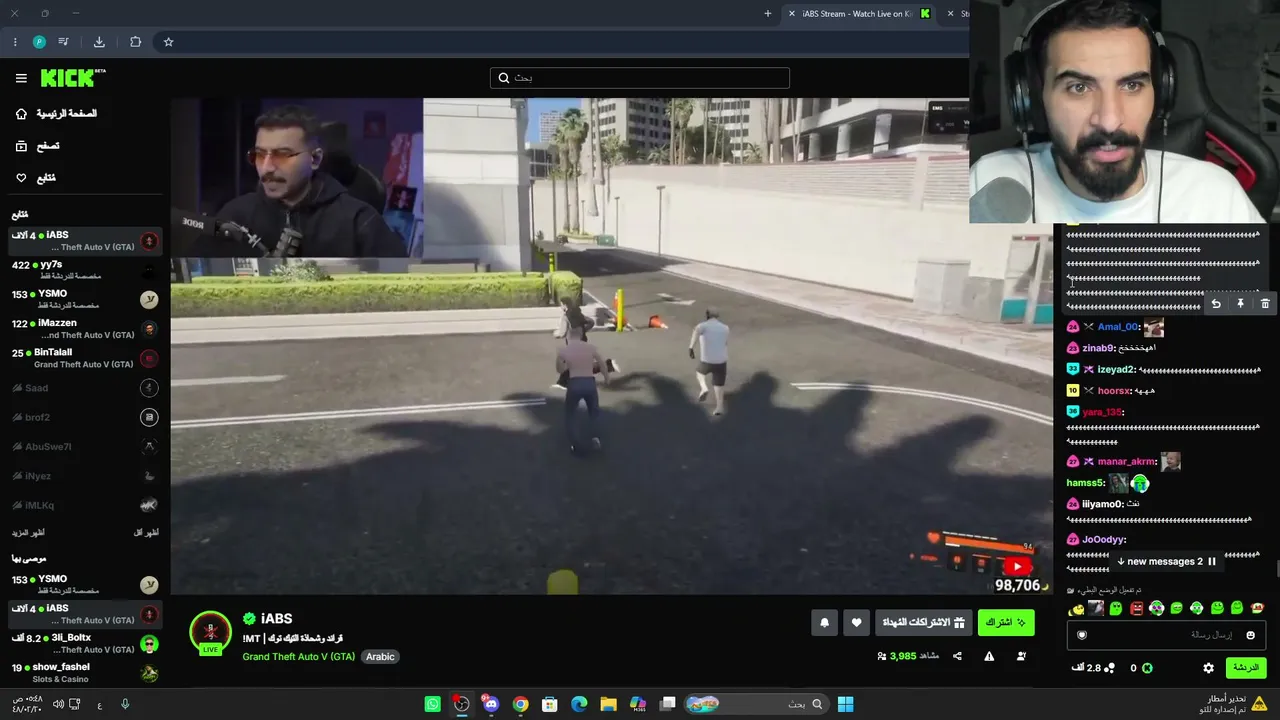Open File Explorer from the taskbar

coord(608,704)
